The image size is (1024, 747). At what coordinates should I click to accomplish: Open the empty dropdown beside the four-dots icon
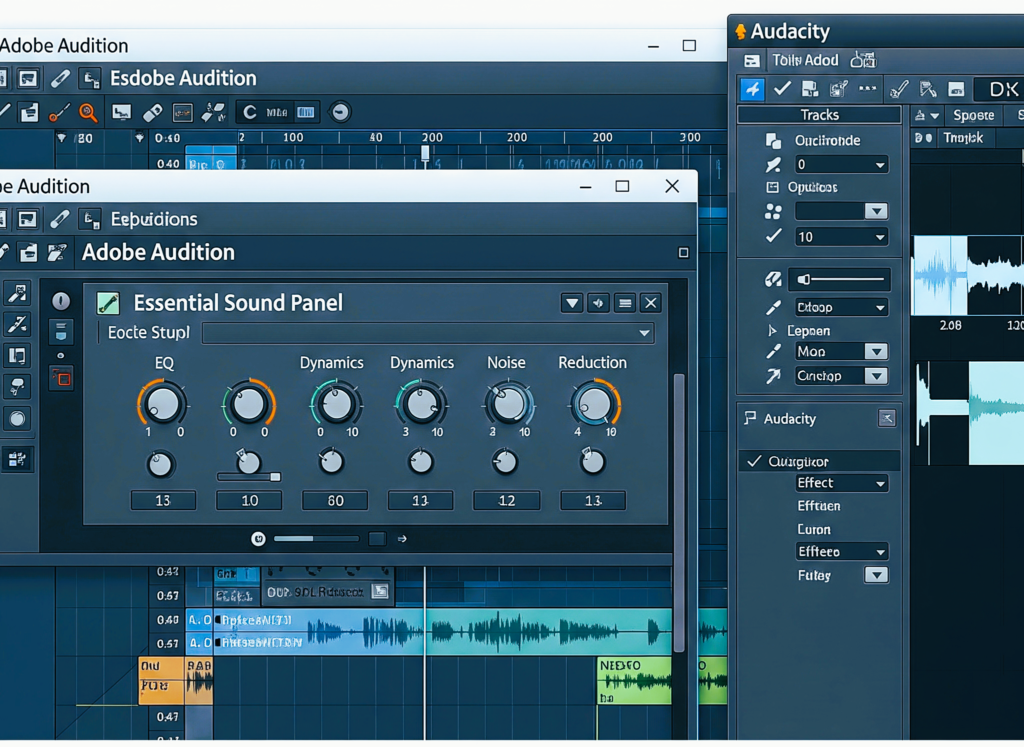[x=841, y=211]
